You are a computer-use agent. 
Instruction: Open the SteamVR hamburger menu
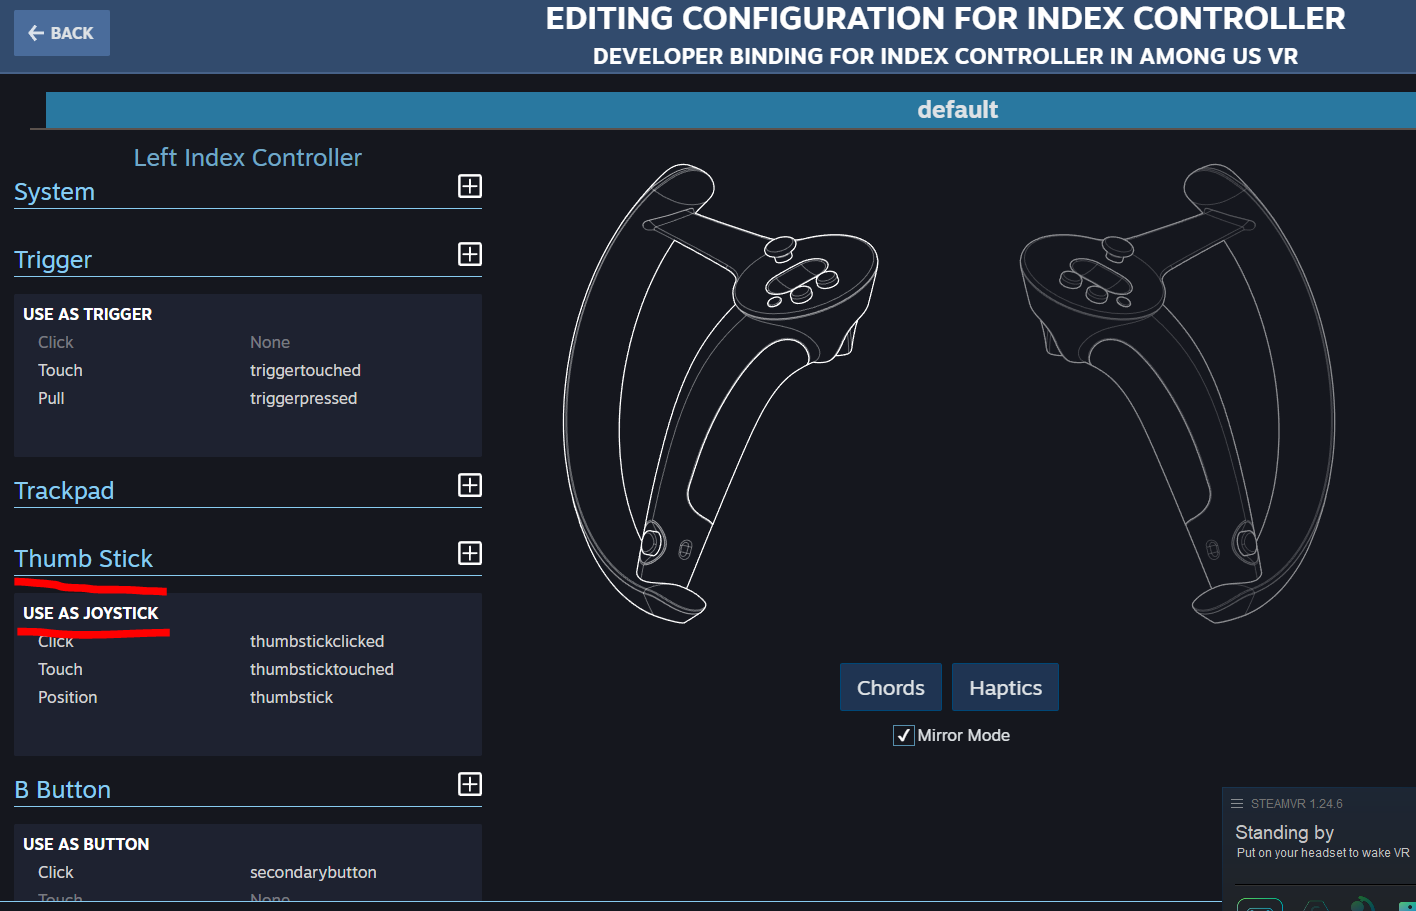1237,804
